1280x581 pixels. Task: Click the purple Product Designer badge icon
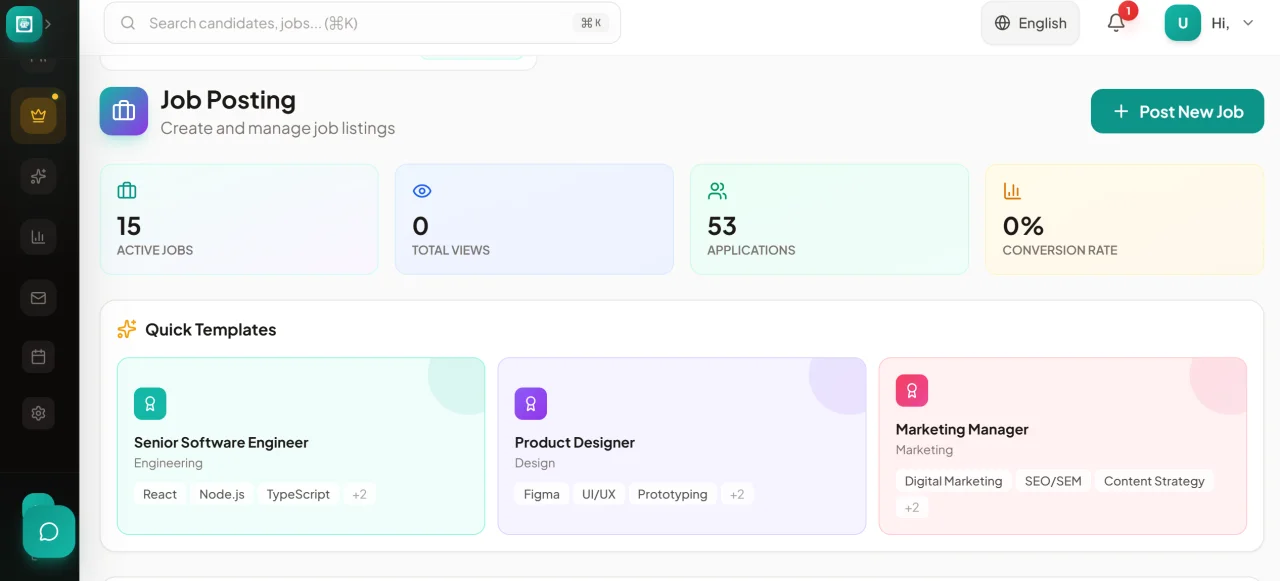[x=531, y=404]
